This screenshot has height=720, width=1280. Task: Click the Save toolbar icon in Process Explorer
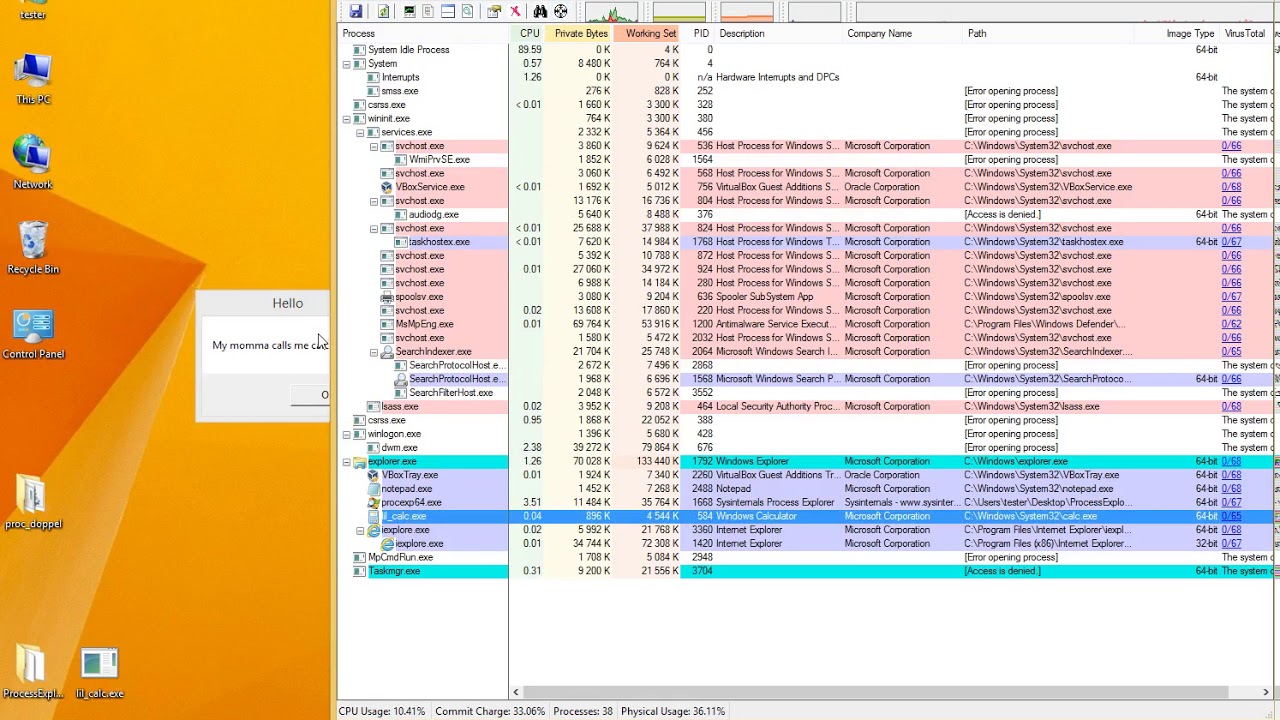click(x=355, y=11)
